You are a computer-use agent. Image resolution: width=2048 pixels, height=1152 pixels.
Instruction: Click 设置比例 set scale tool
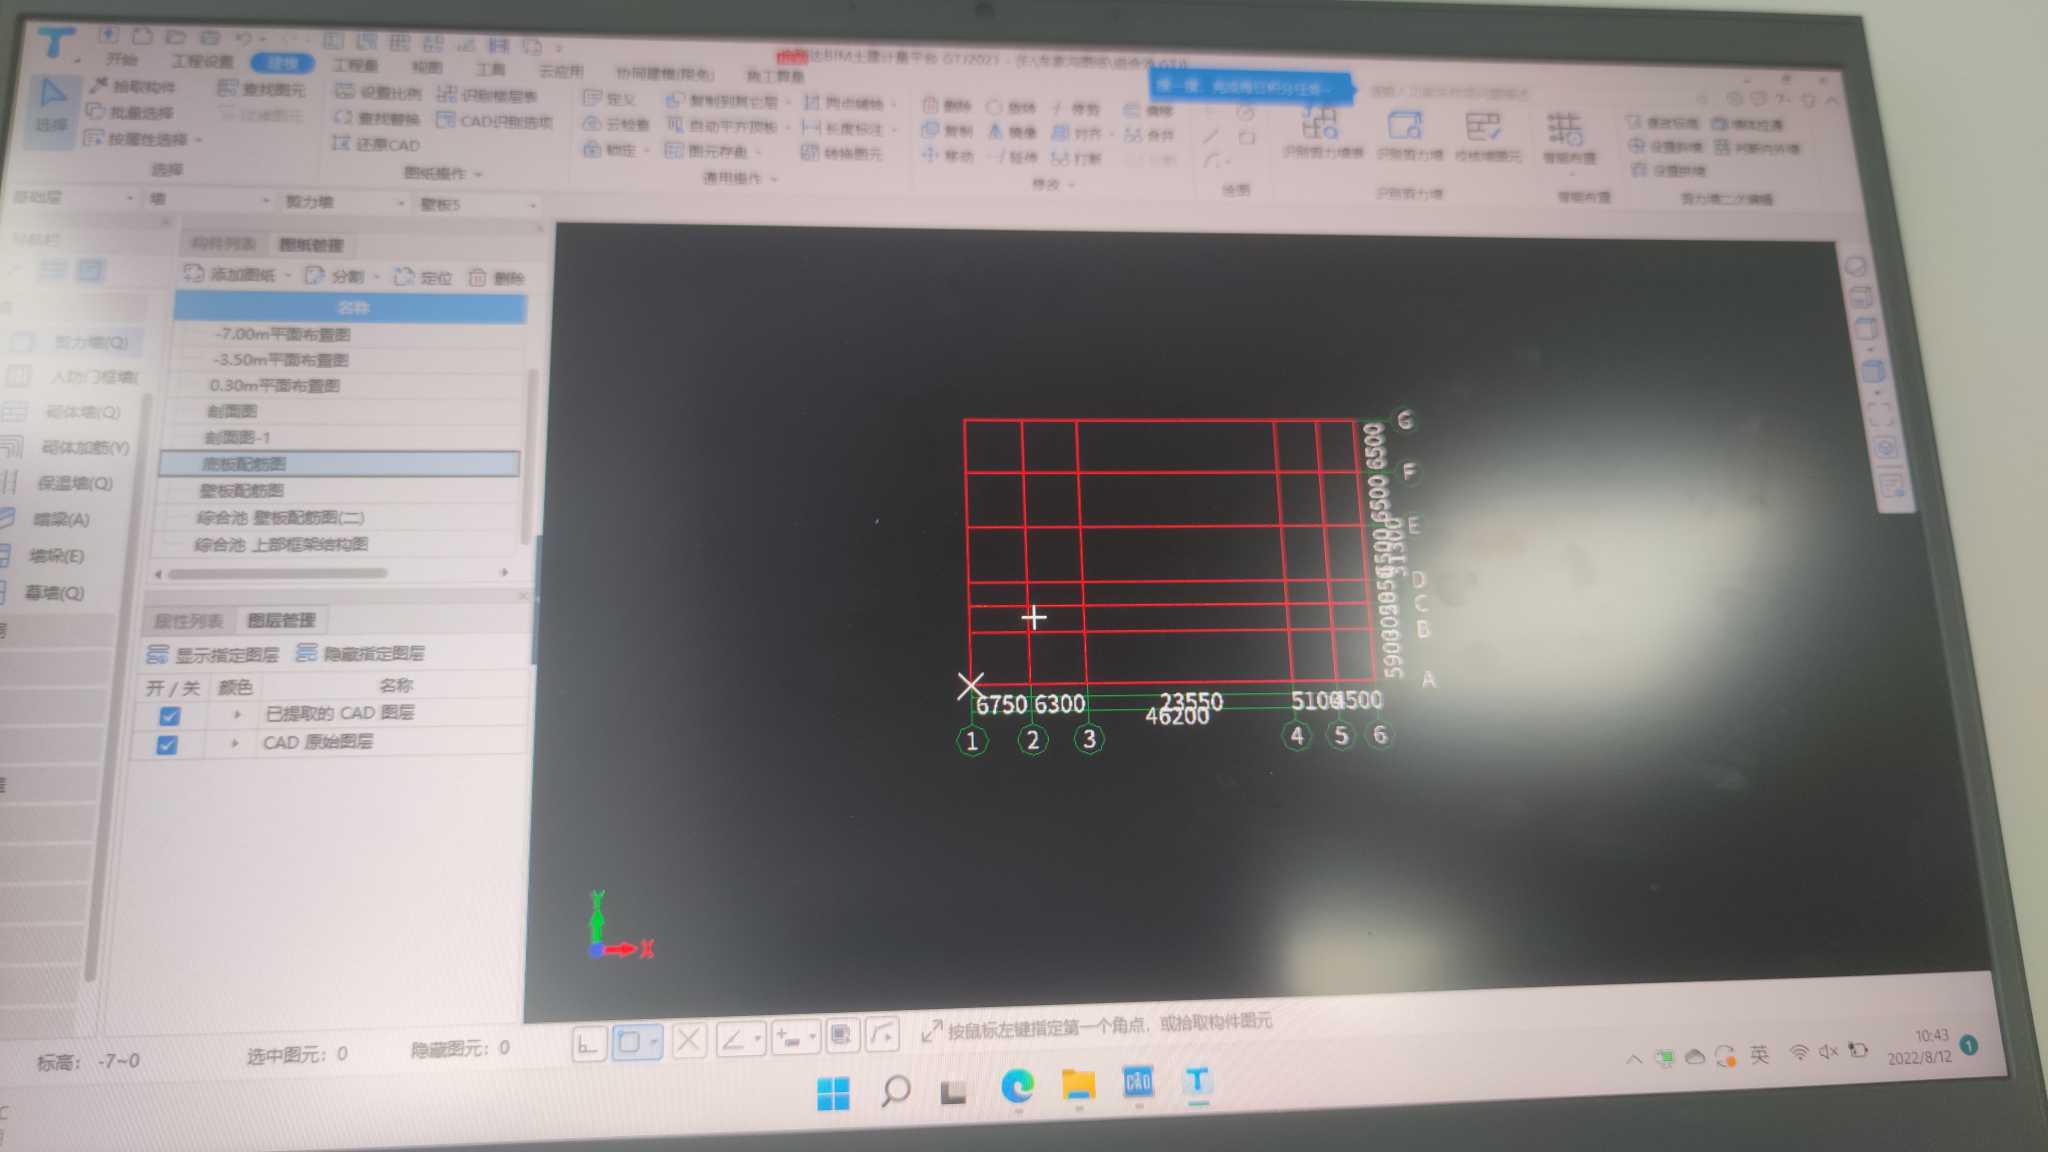tap(377, 93)
